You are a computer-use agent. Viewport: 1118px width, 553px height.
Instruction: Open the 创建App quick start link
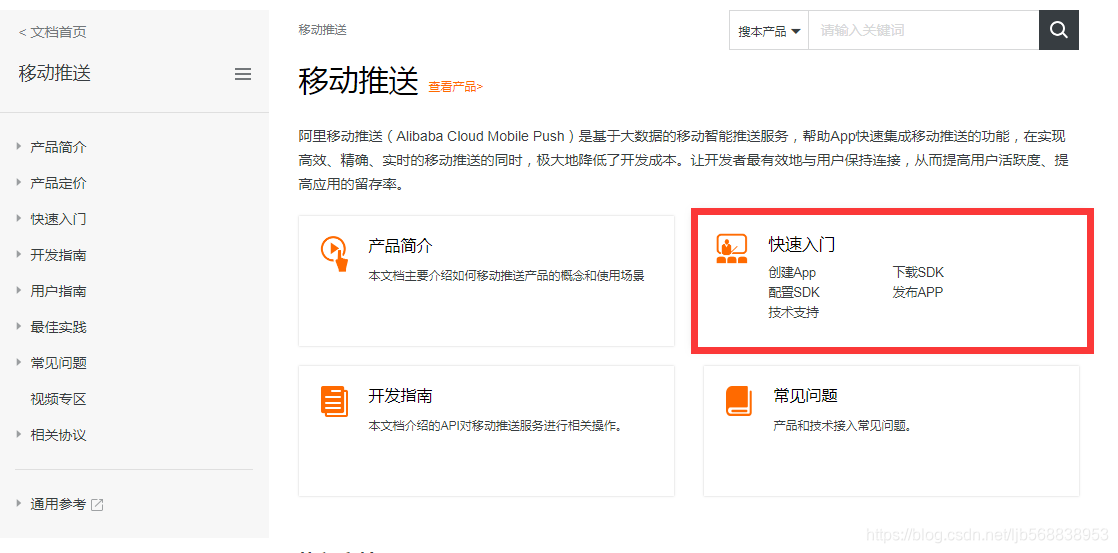[x=792, y=272]
